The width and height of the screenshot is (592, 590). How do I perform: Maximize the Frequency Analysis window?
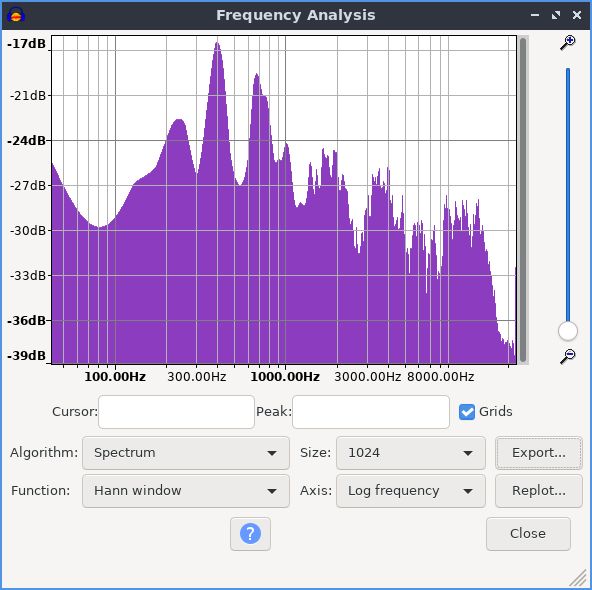pos(556,15)
